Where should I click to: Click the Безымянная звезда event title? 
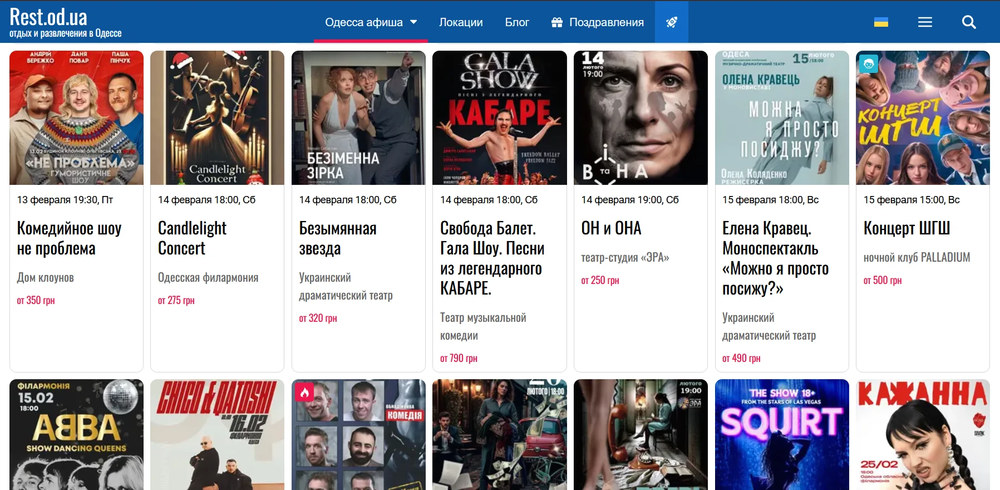338,228
